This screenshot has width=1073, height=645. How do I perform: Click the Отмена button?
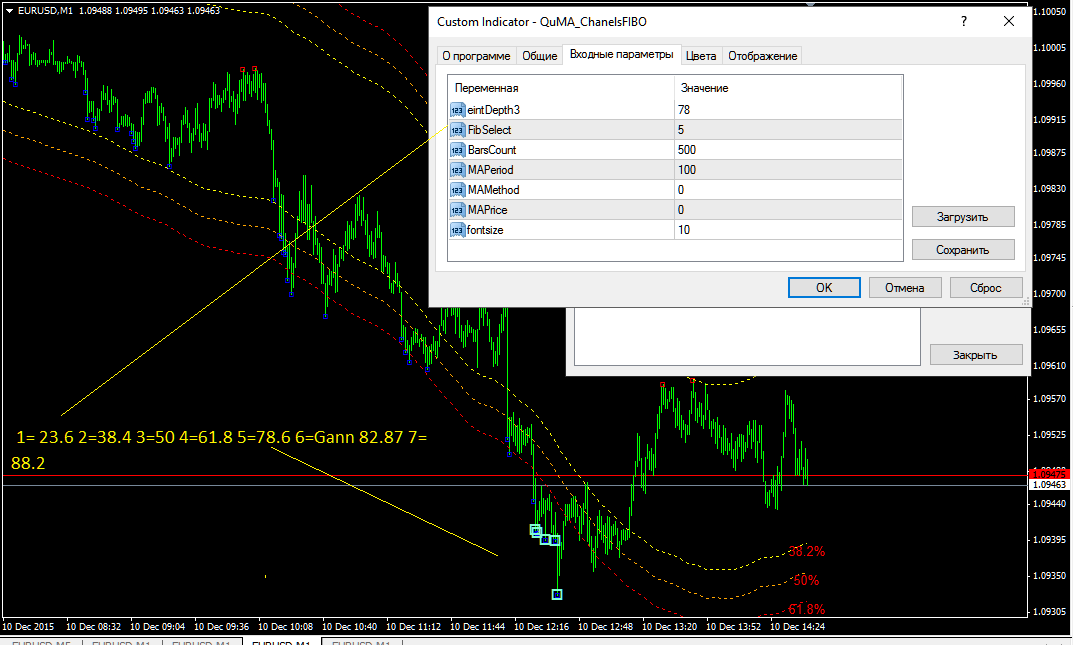tap(905, 288)
